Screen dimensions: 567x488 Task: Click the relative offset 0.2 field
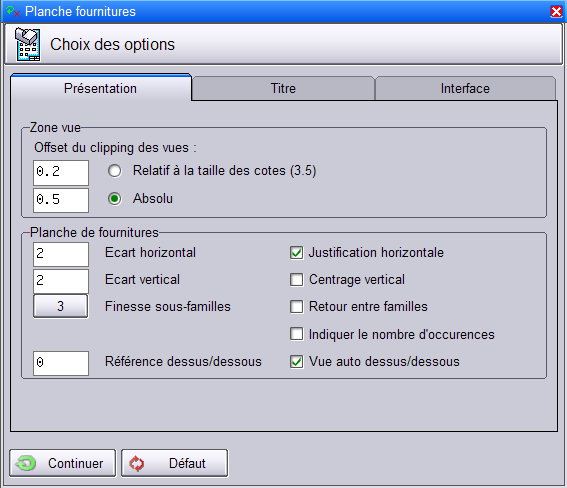[x=61, y=172]
